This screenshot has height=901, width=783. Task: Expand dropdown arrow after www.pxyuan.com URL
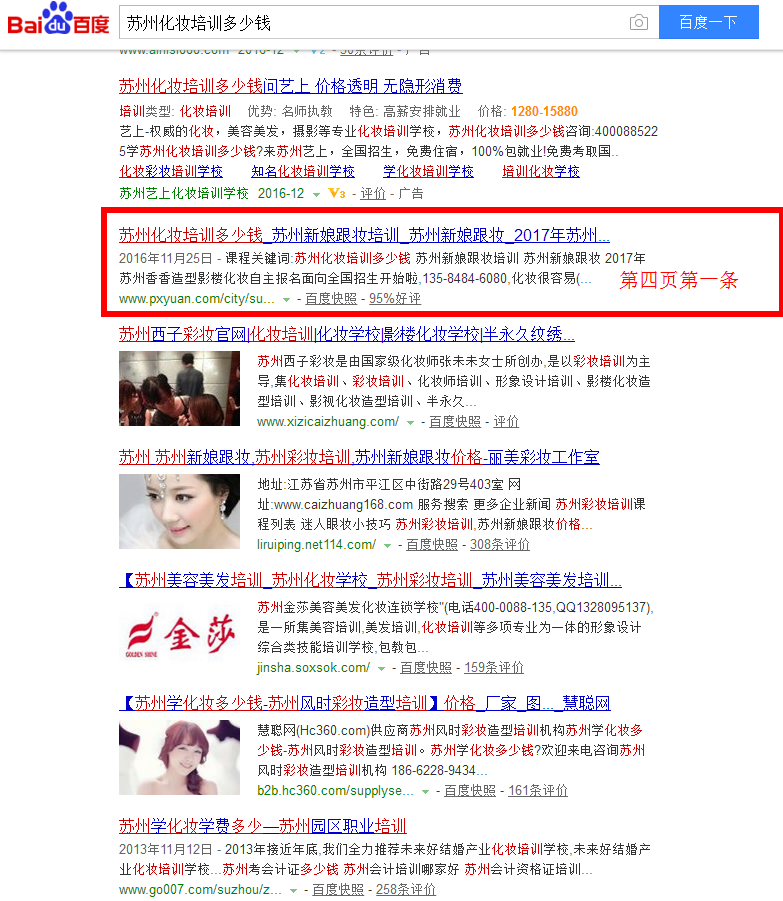tap(286, 299)
